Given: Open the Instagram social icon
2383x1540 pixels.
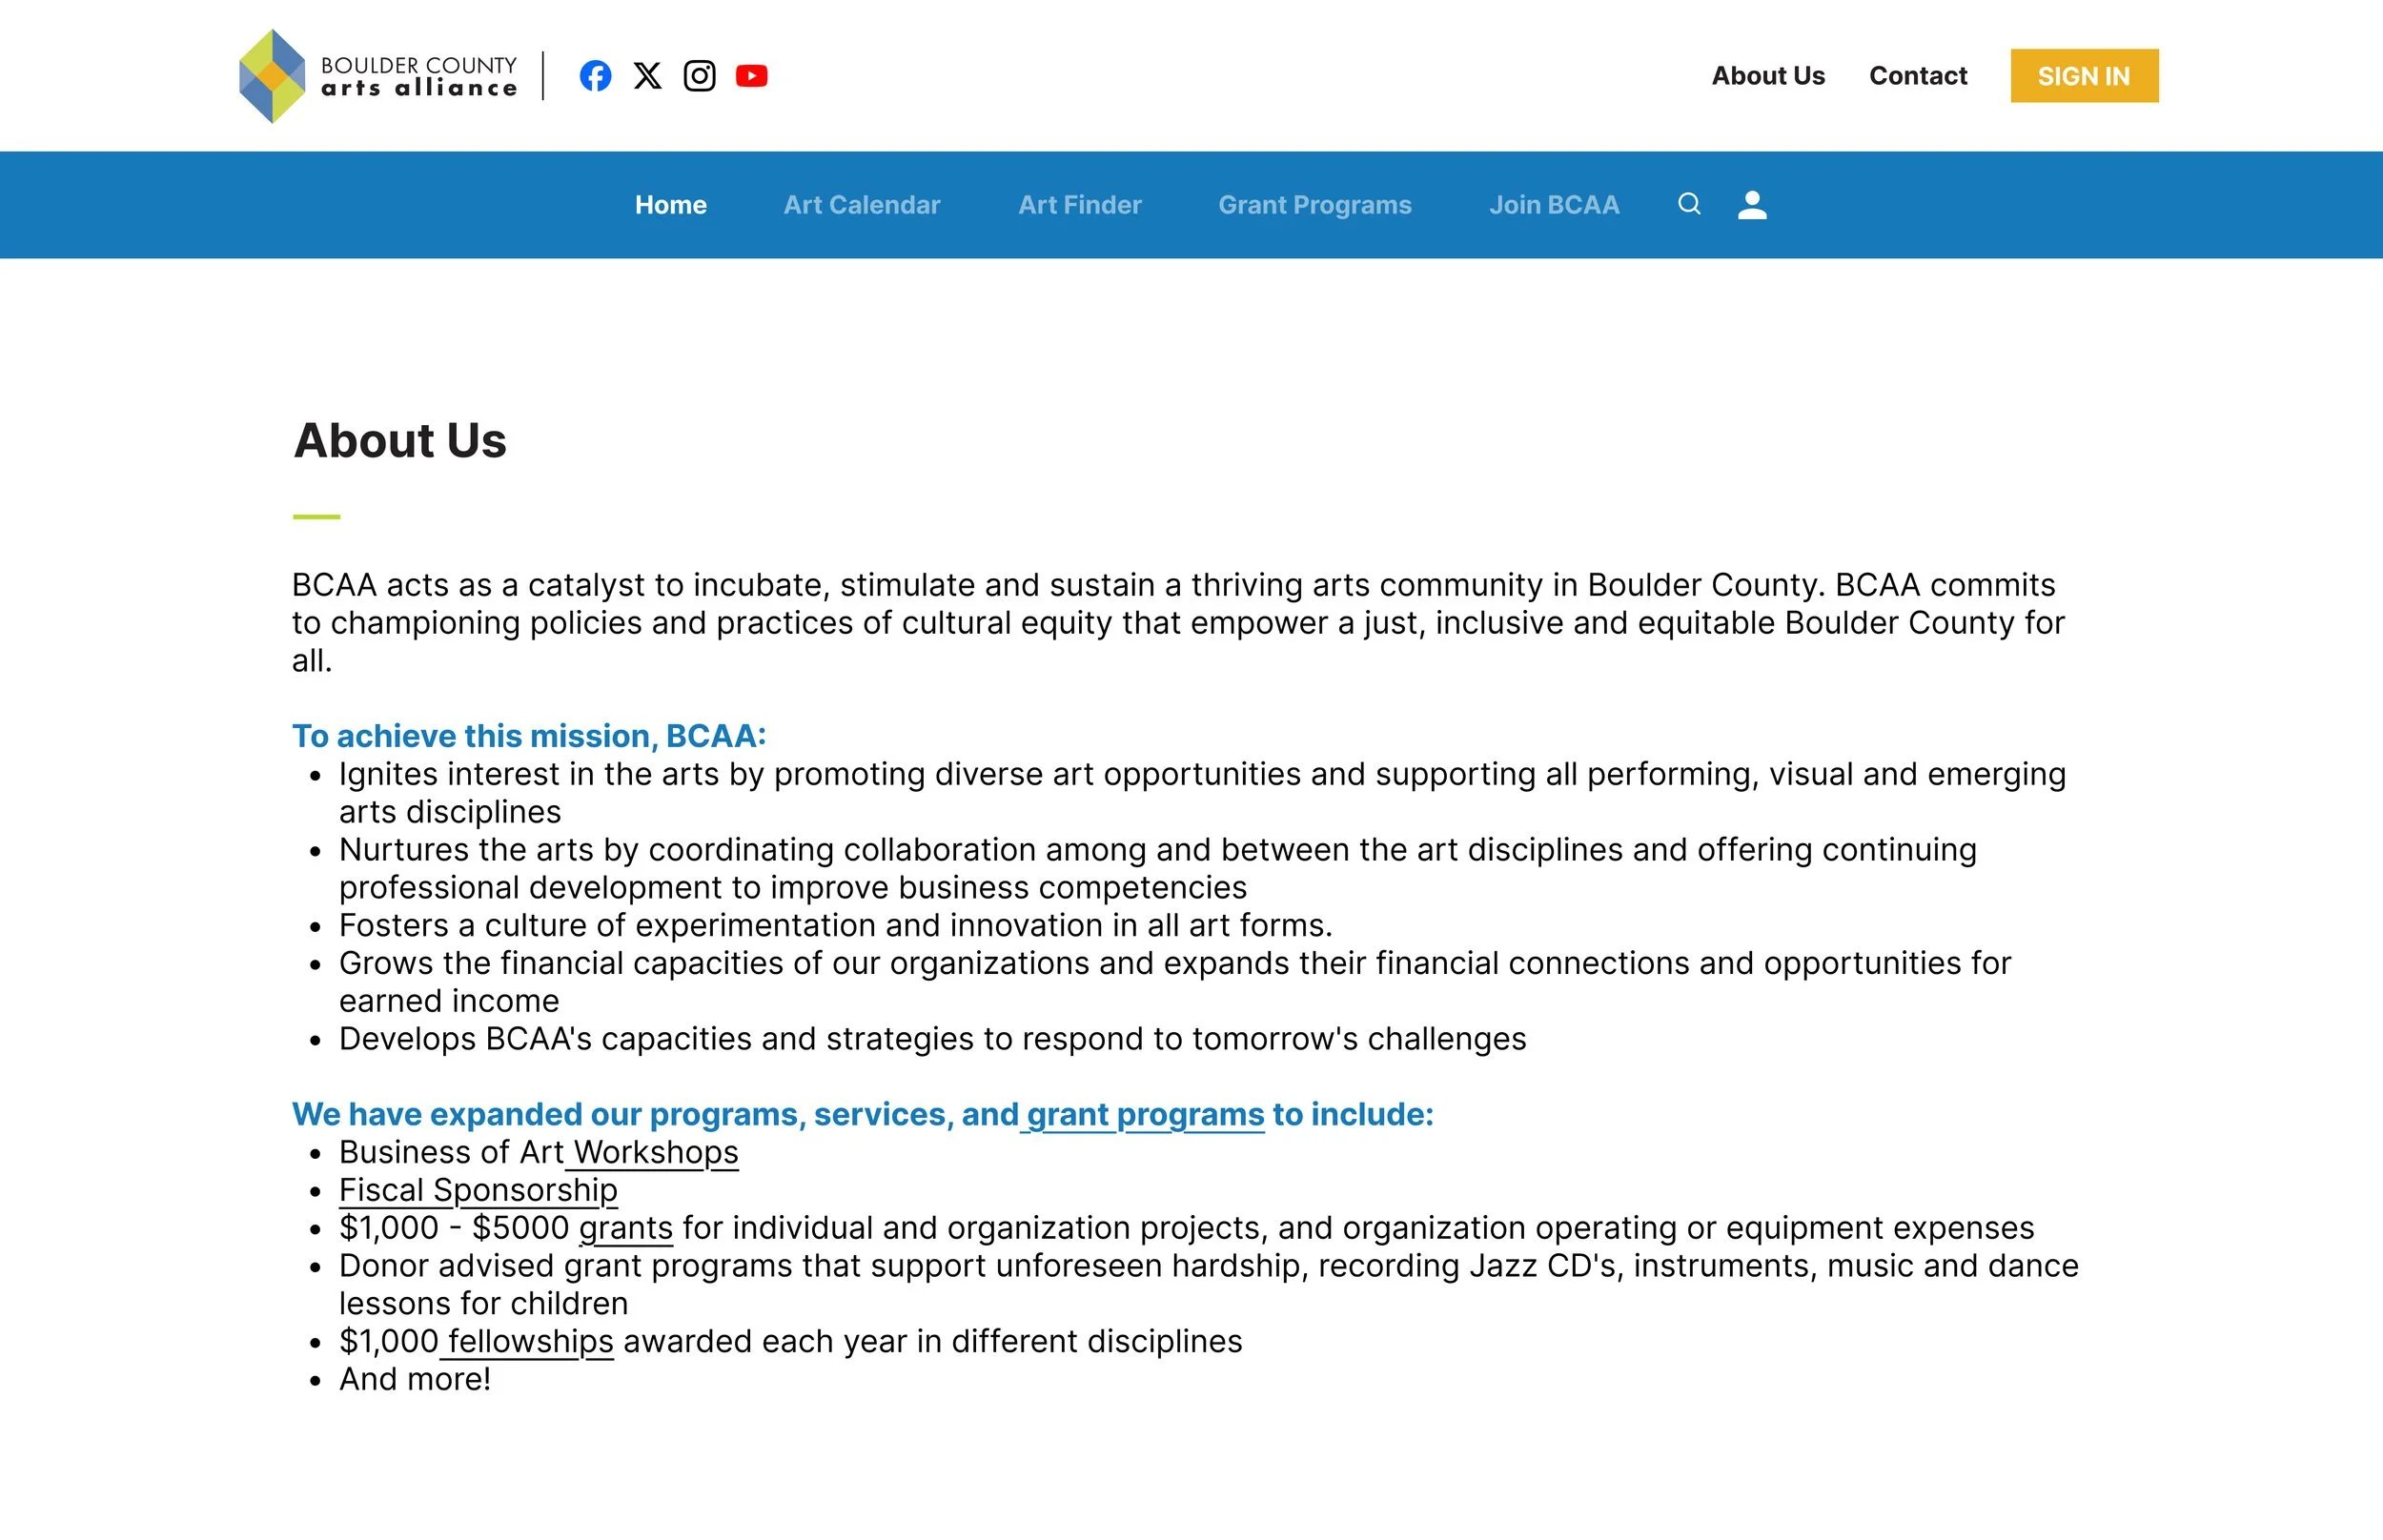Looking at the screenshot, I should 699,76.
